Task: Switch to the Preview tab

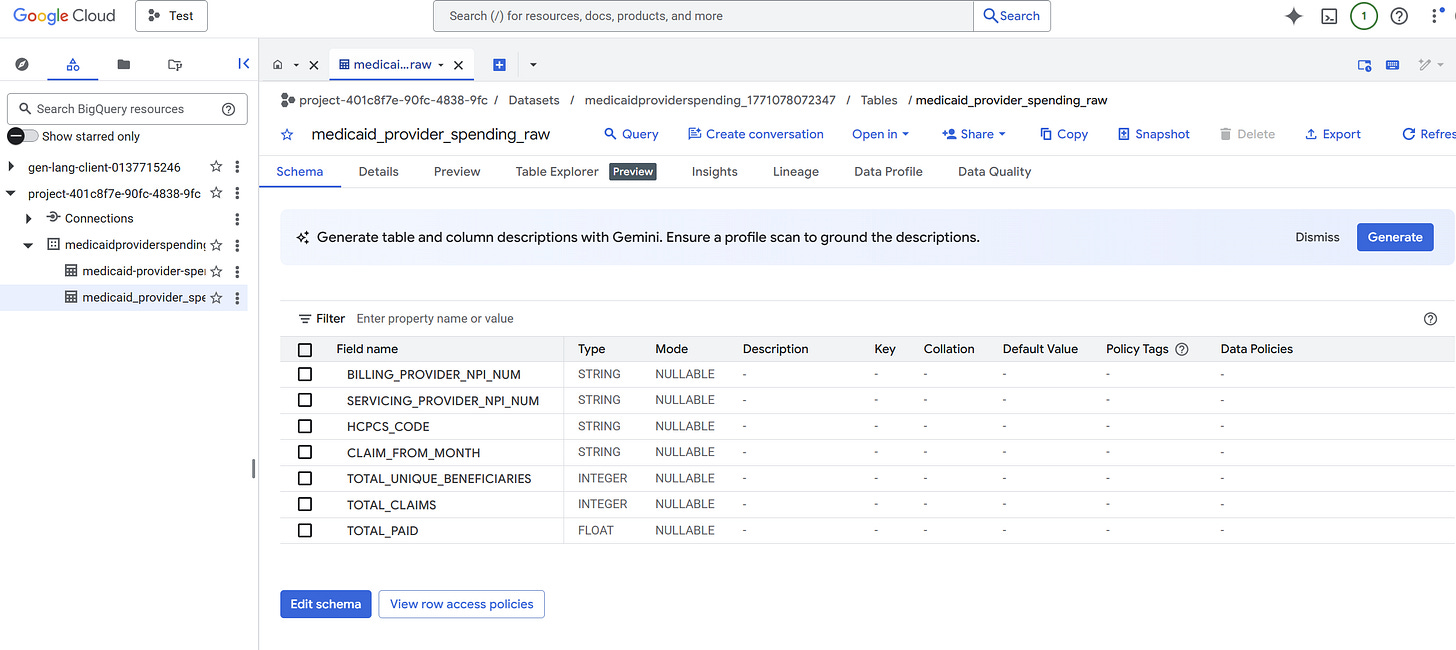Action: pos(457,172)
